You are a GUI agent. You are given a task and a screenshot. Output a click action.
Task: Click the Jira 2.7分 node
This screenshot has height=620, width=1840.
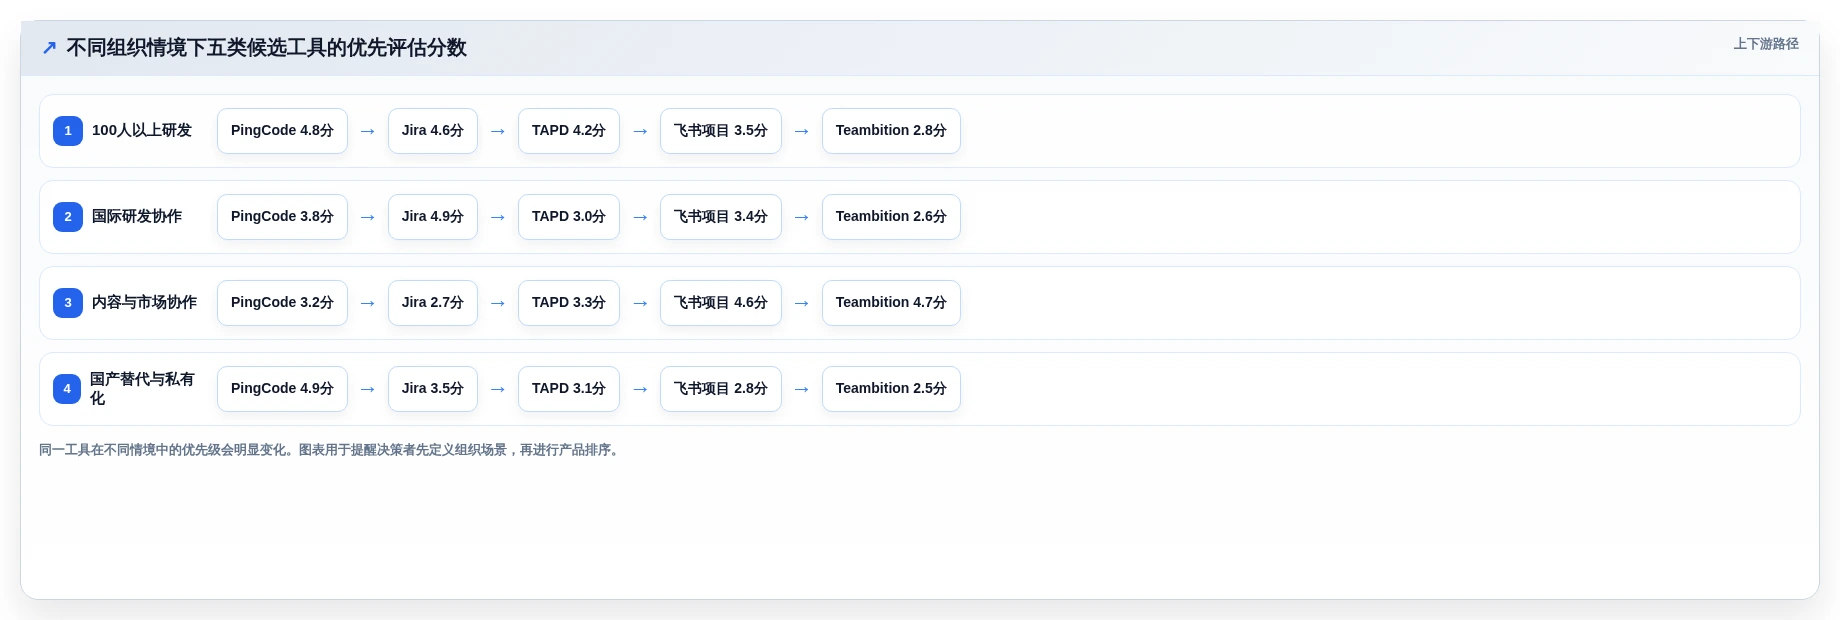(x=433, y=303)
